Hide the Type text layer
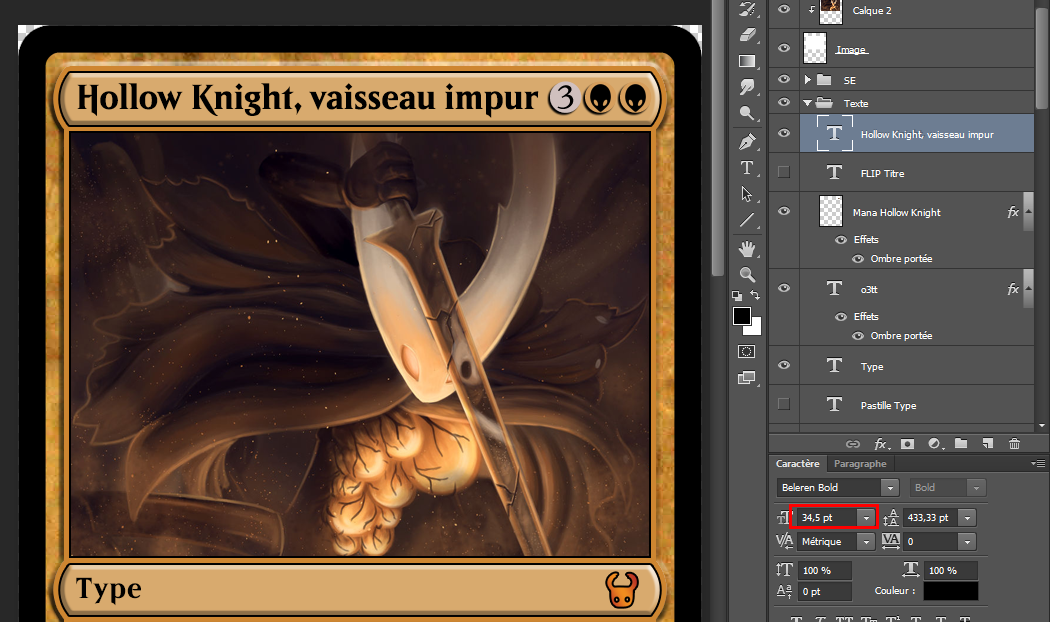The height and width of the screenshot is (622, 1050). 784,366
